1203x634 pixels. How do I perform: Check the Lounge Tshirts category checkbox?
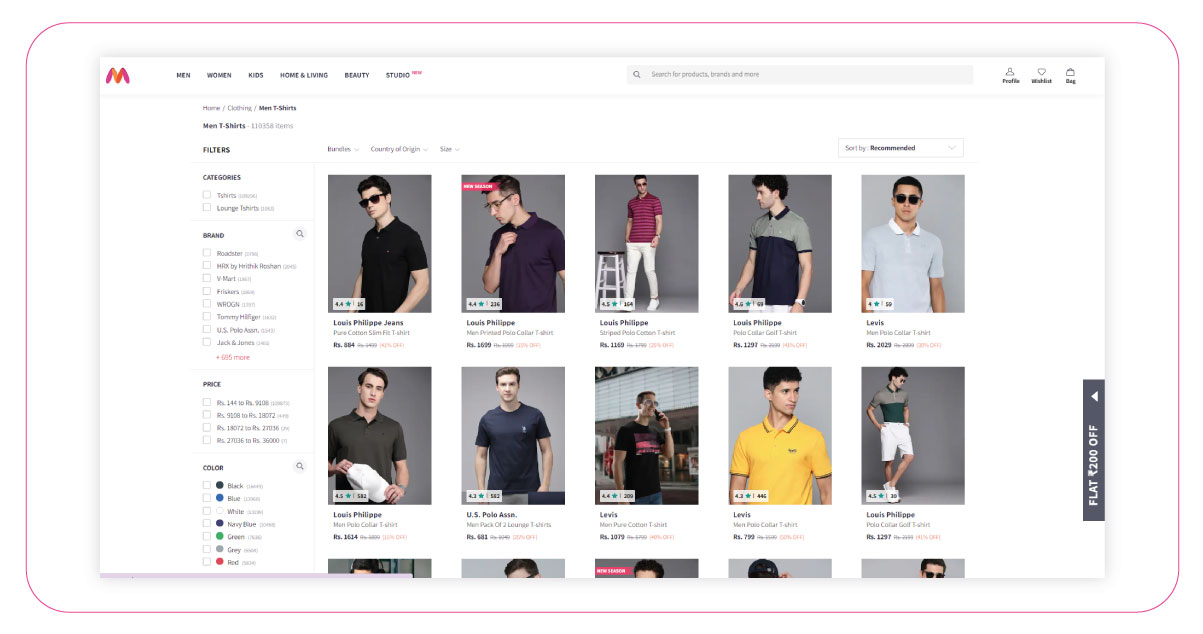[x=207, y=208]
